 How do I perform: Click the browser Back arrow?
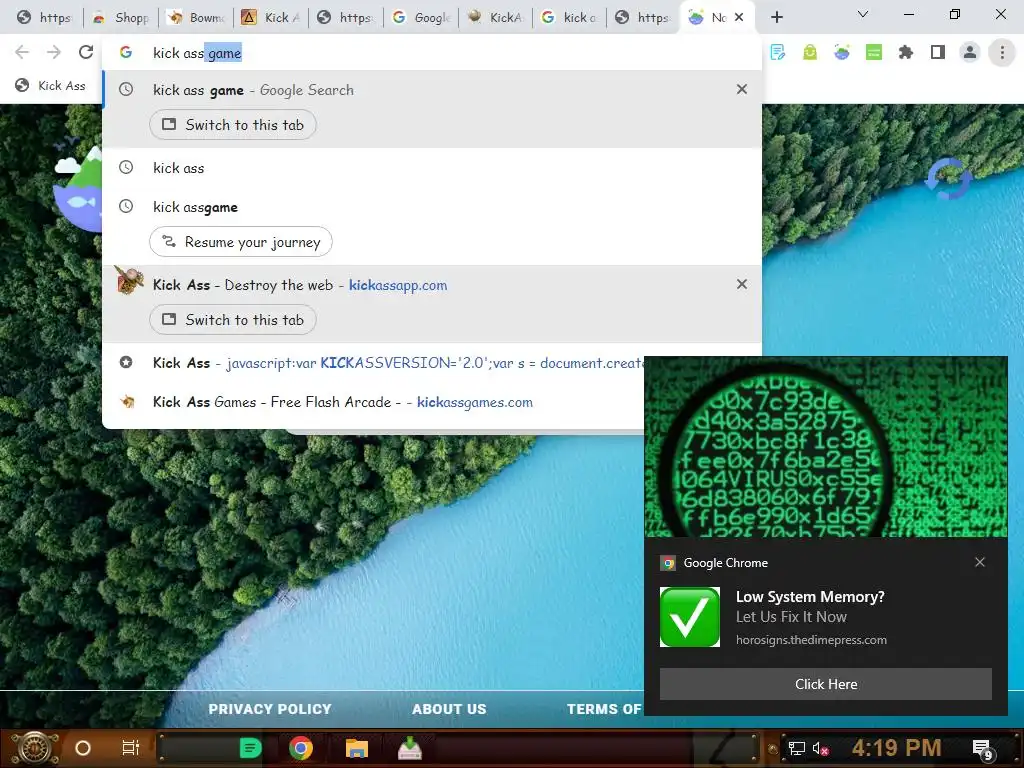coord(22,52)
